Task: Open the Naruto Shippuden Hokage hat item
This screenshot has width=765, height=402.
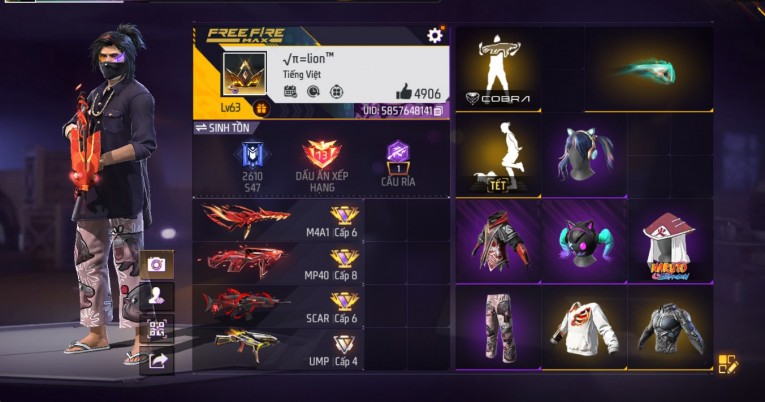Action: point(670,241)
